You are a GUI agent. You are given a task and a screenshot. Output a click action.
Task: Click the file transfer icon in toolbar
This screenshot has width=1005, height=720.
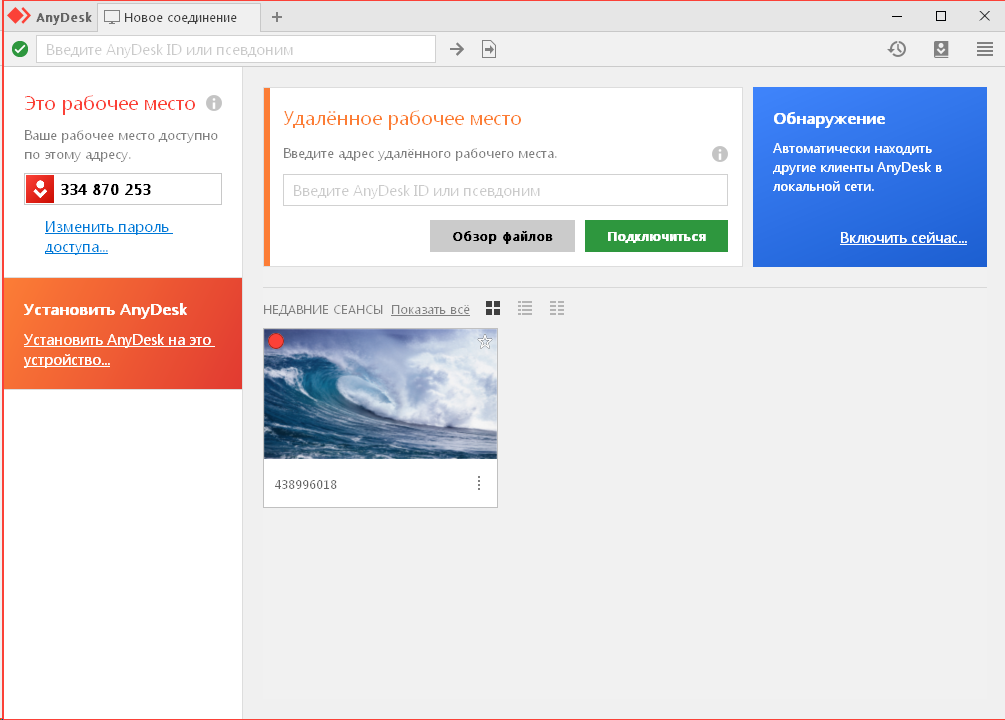(x=489, y=49)
